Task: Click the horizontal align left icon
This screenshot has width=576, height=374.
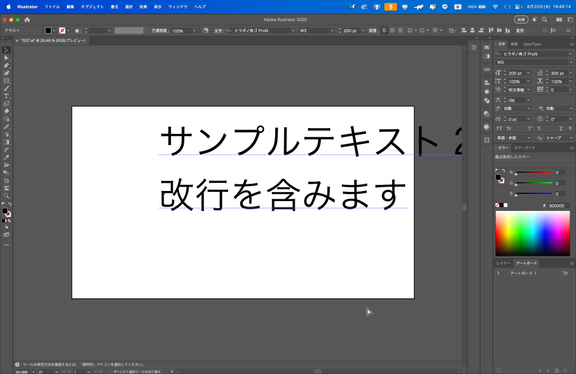Action: click(464, 30)
